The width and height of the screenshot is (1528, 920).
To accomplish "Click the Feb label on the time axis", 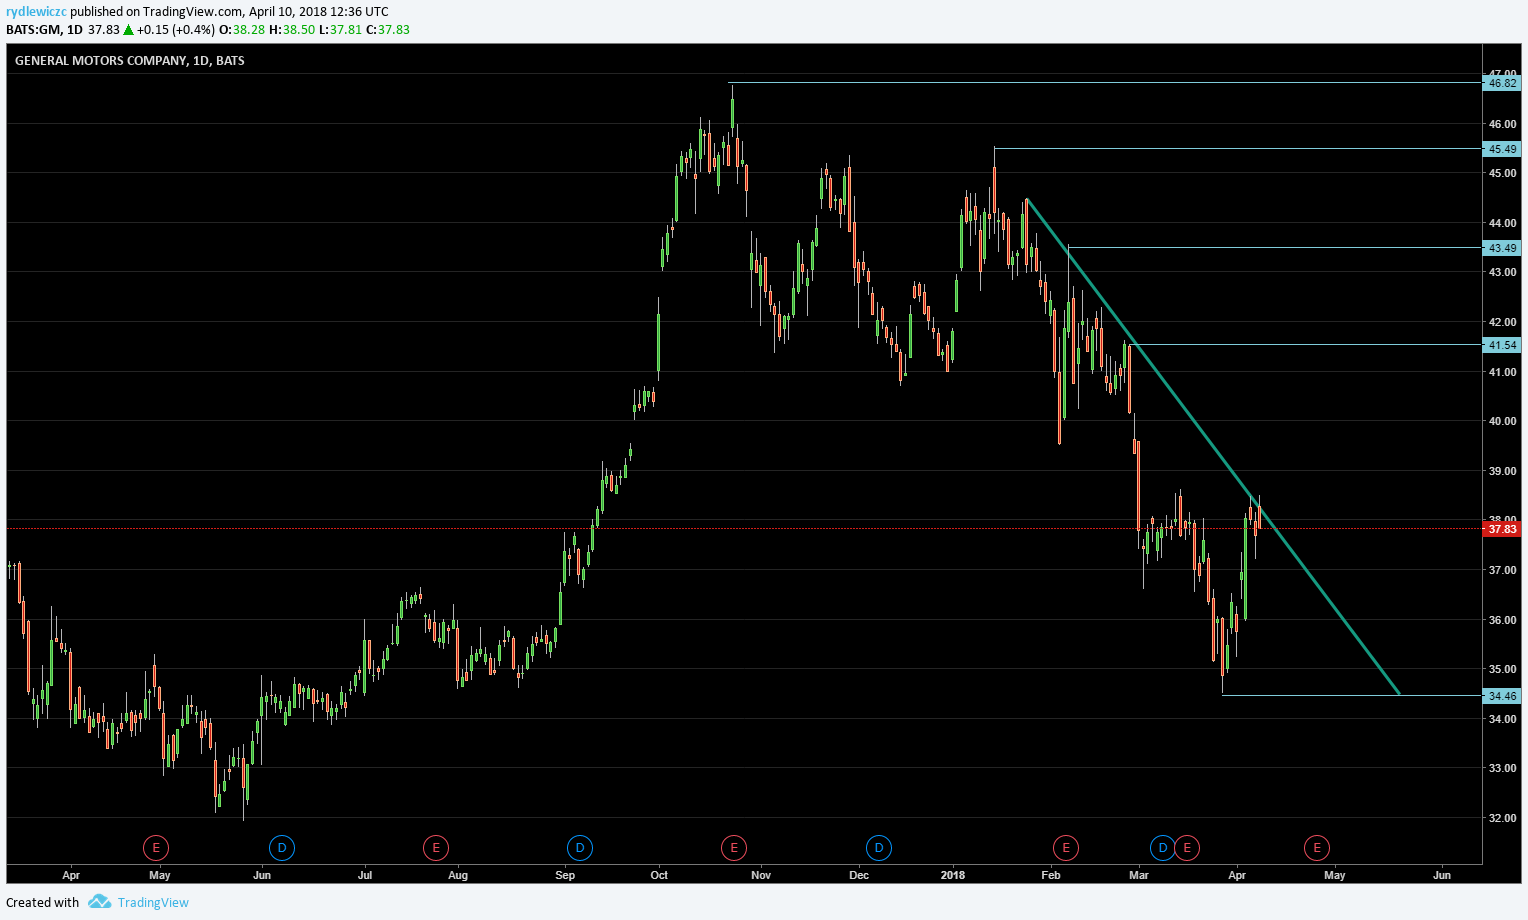I will click(1051, 875).
